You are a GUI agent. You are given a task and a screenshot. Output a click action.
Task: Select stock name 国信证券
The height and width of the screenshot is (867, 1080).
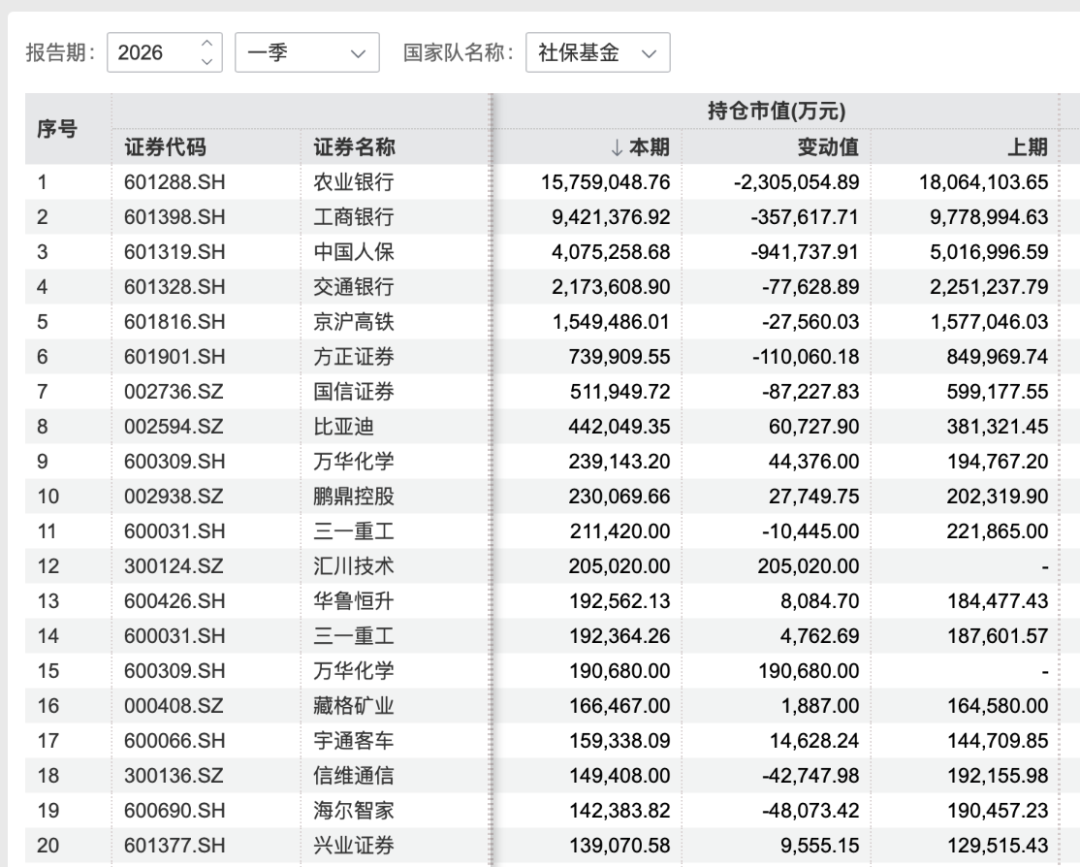pos(354,391)
